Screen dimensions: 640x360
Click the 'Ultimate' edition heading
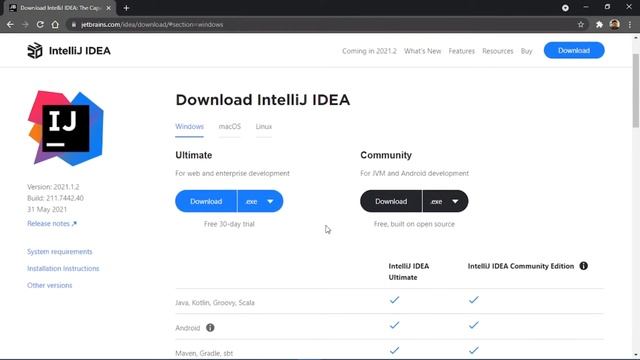point(193,155)
